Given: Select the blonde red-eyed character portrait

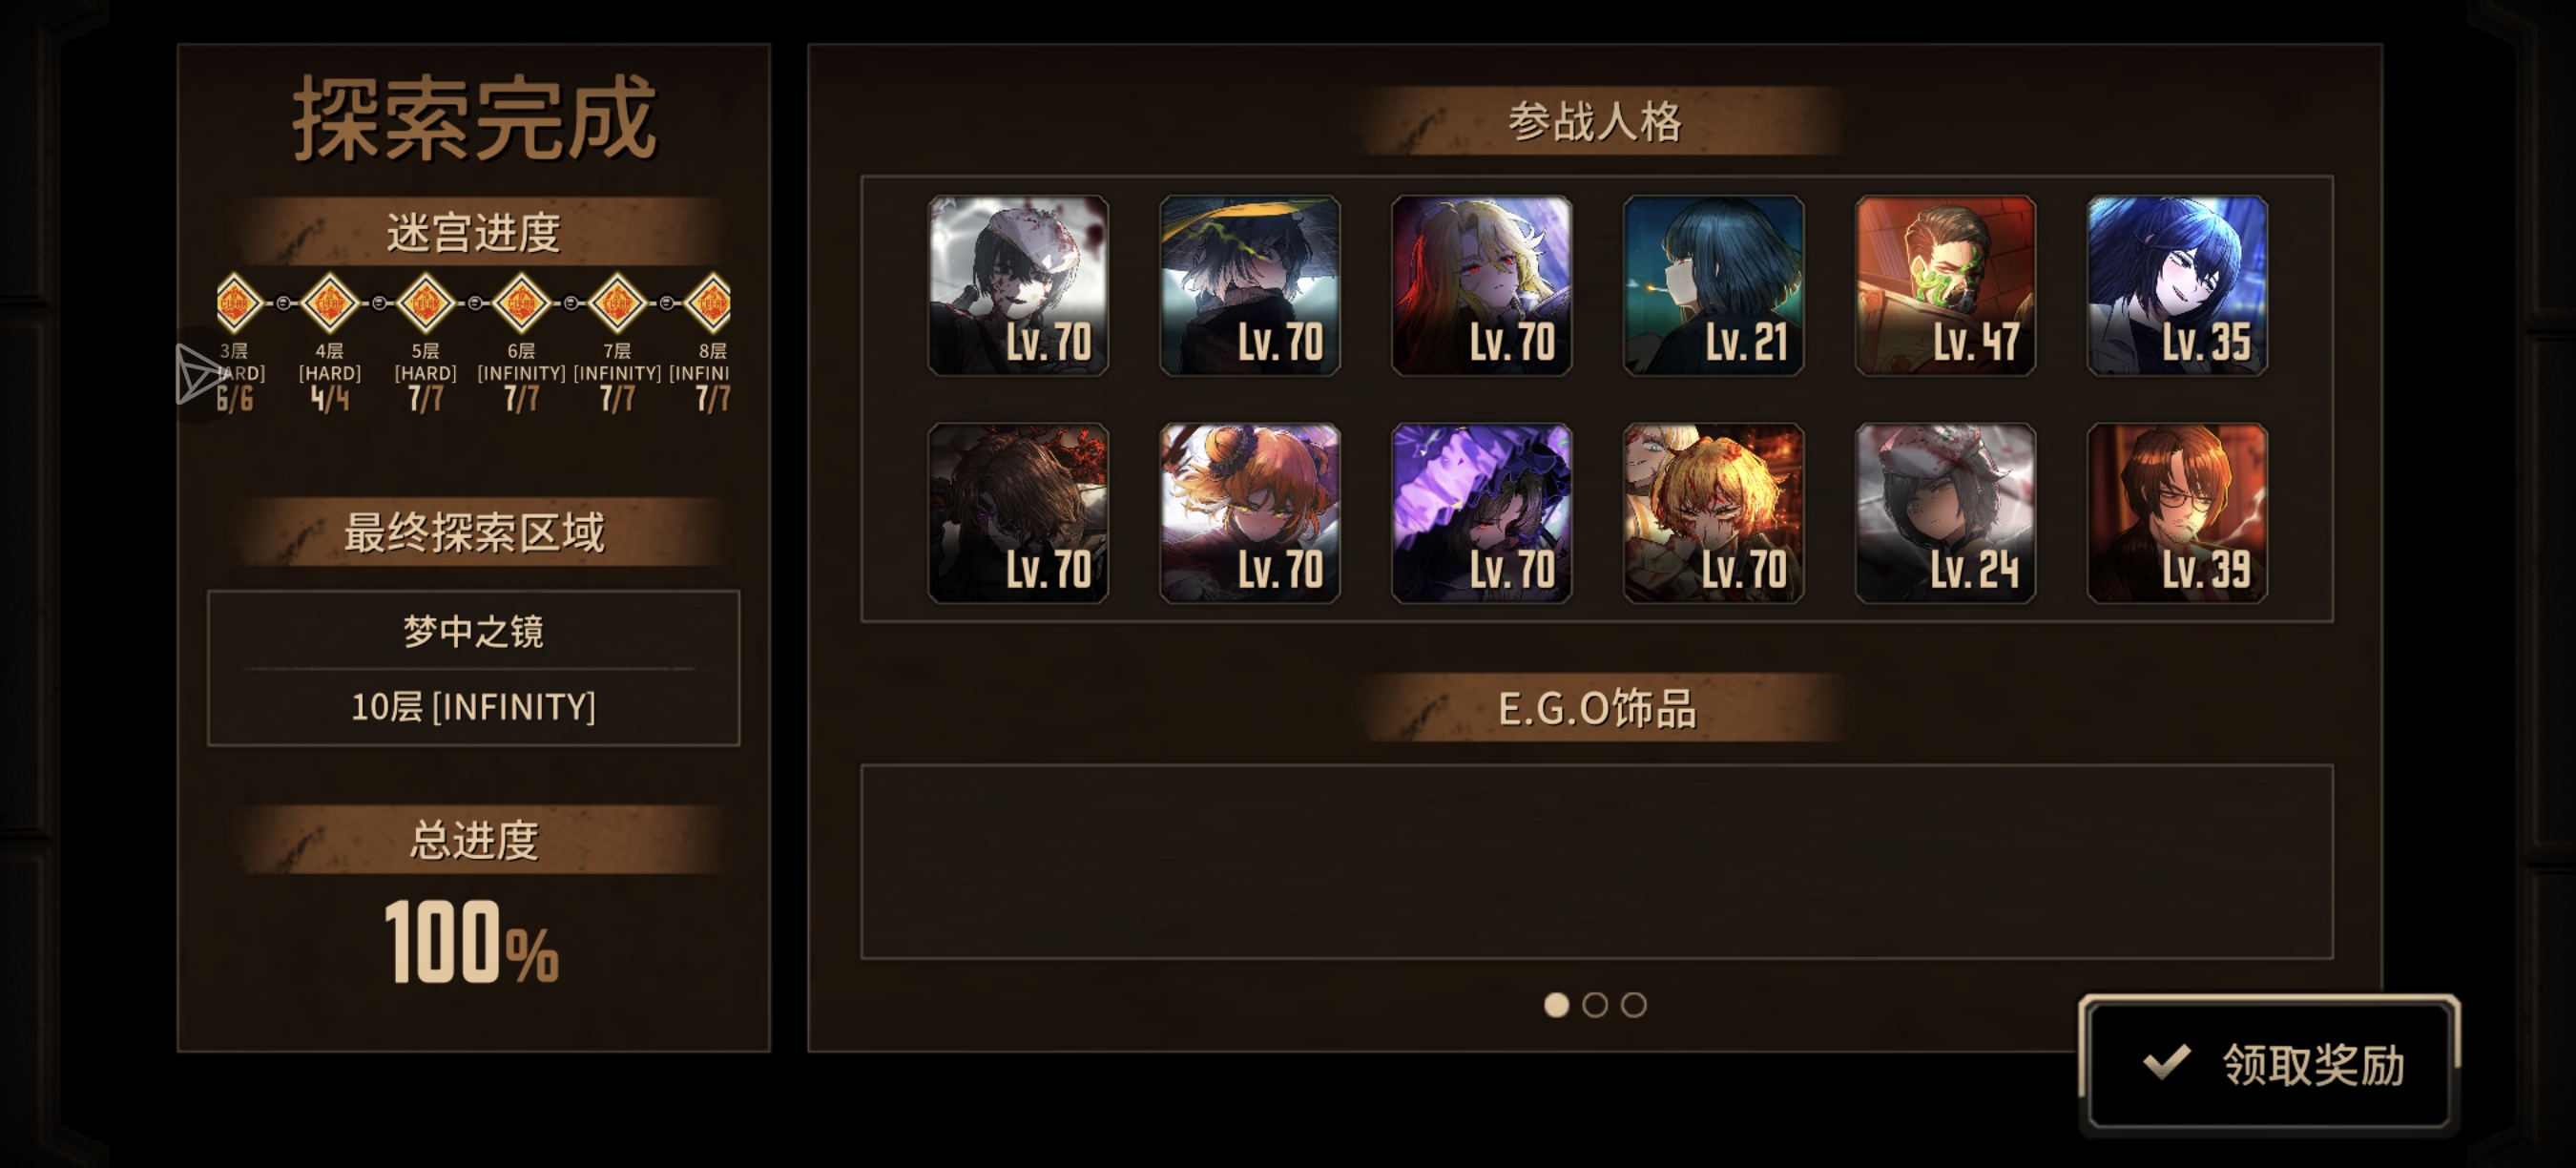Looking at the screenshot, I should (x=1482, y=286).
